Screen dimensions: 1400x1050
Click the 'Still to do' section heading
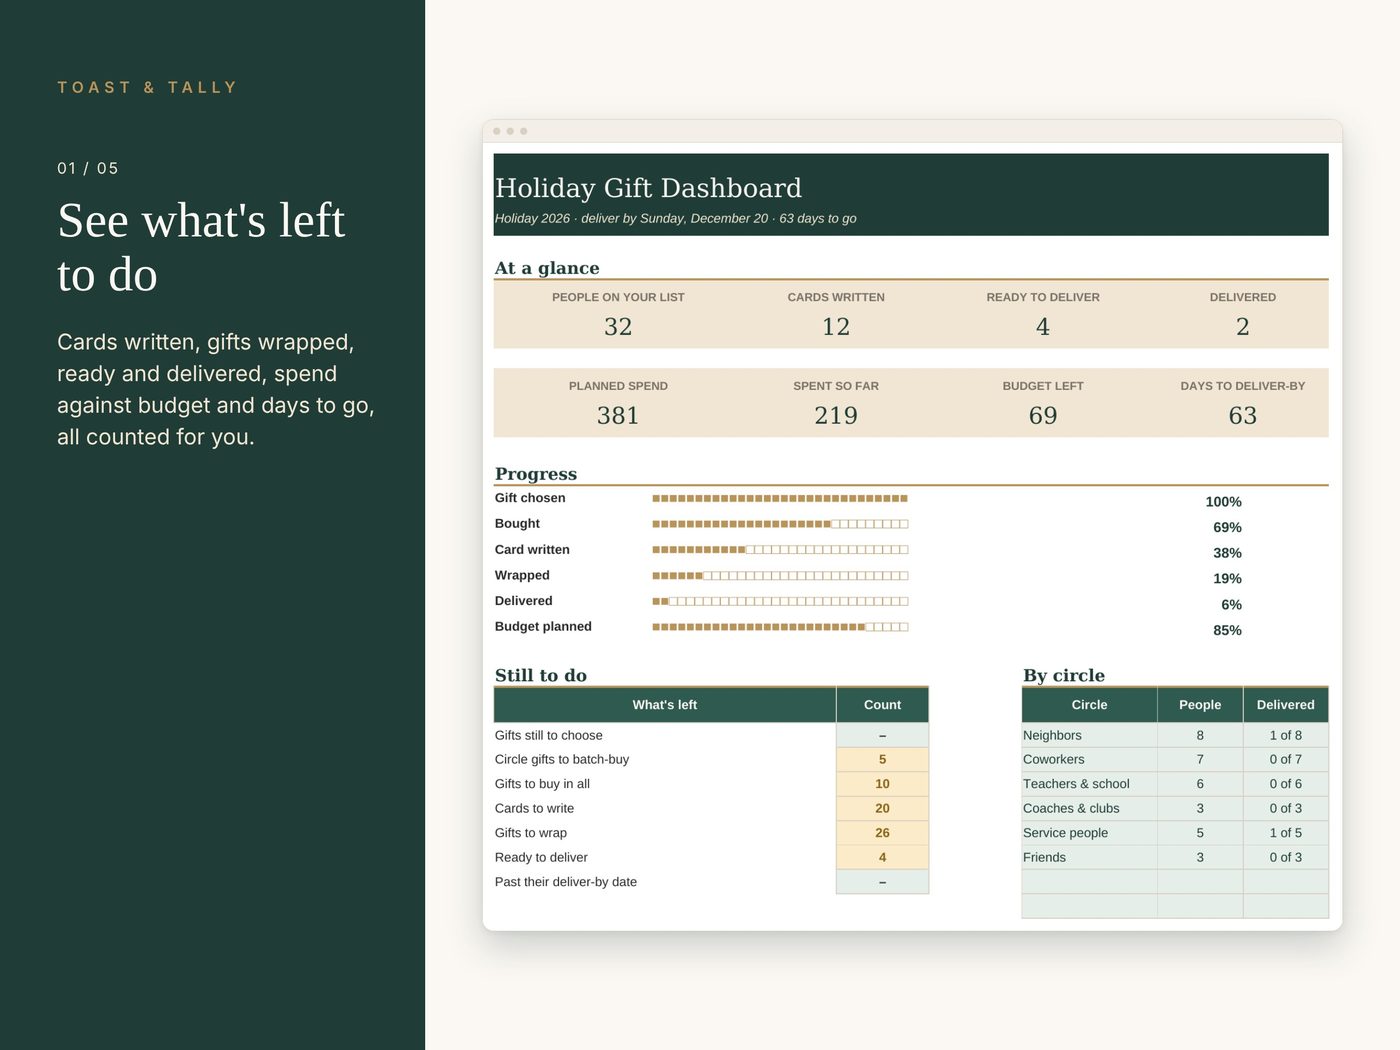541,675
